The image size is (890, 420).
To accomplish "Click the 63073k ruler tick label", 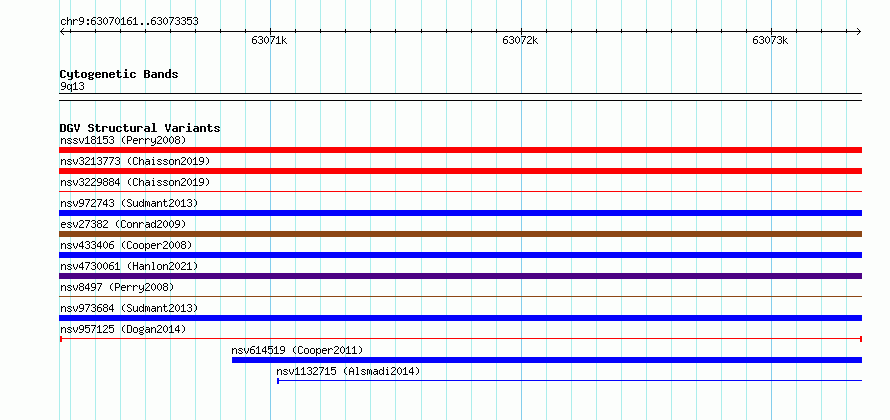I will pyautogui.click(x=770, y=41).
